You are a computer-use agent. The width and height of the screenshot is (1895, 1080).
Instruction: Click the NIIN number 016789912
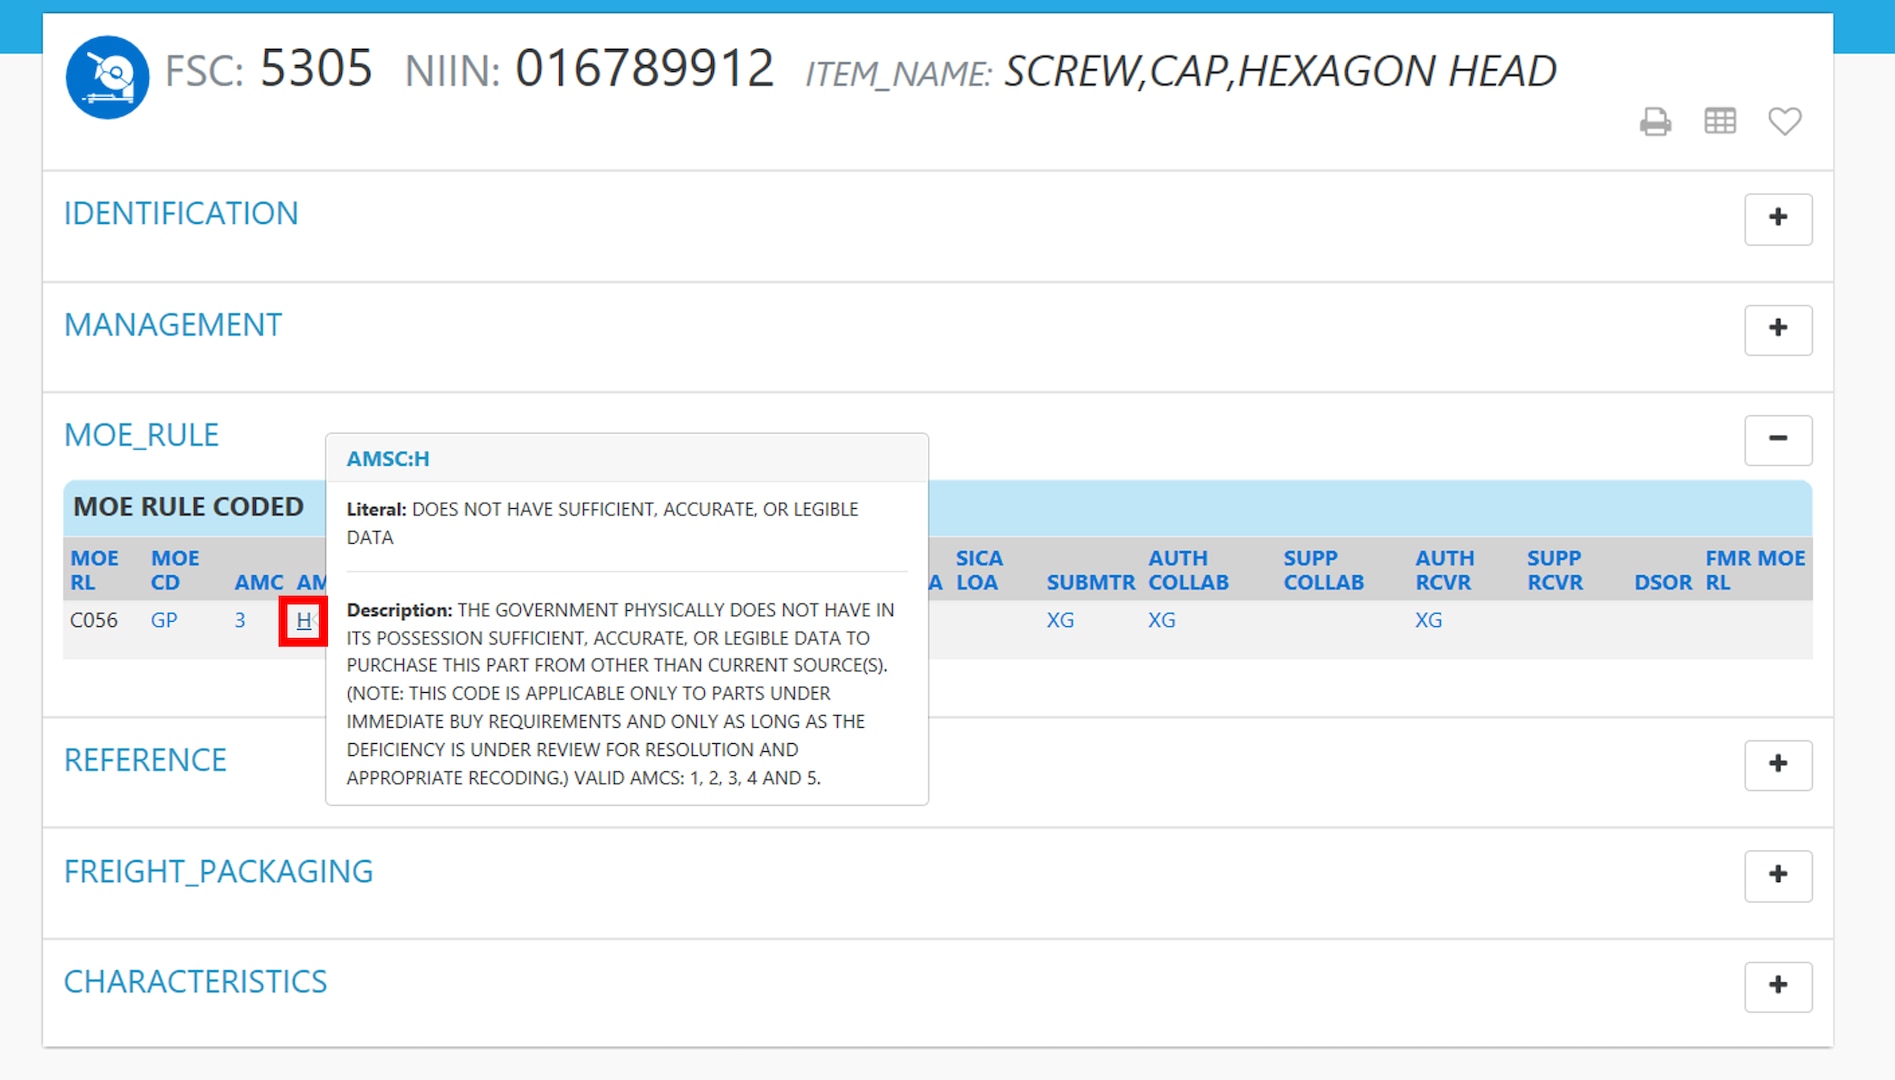point(644,69)
